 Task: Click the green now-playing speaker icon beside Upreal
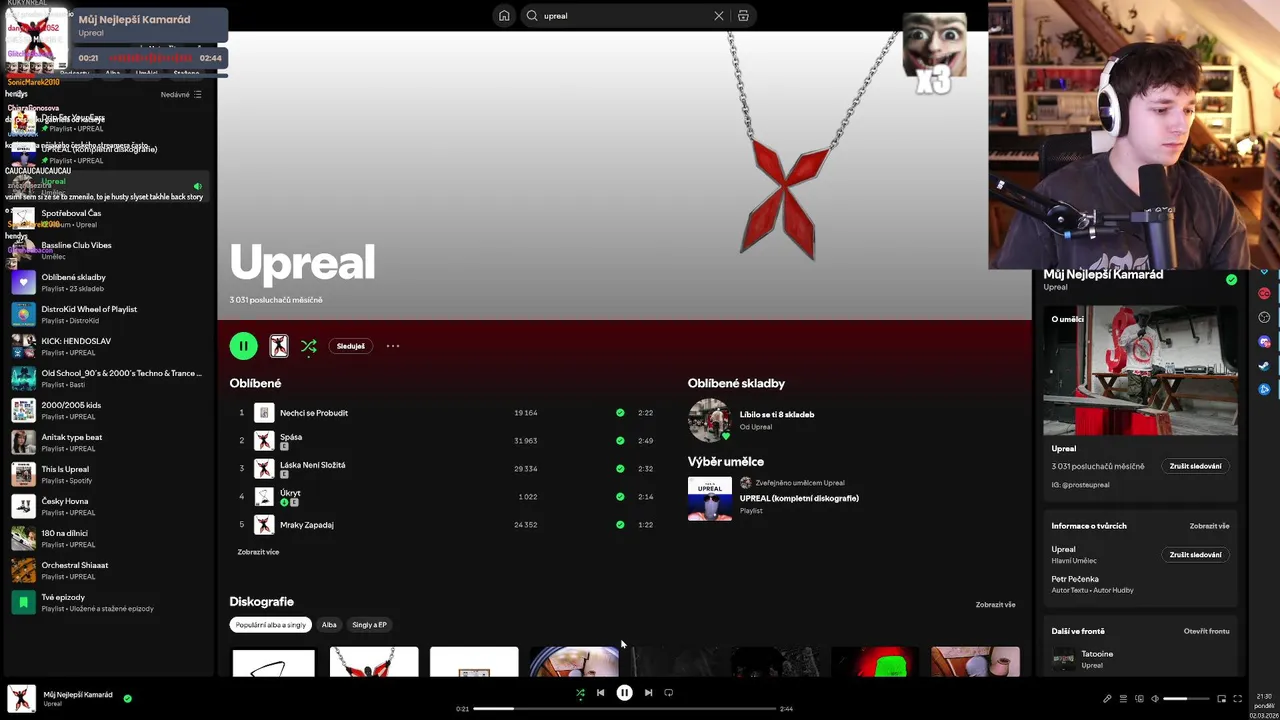(x=197, y=186)
